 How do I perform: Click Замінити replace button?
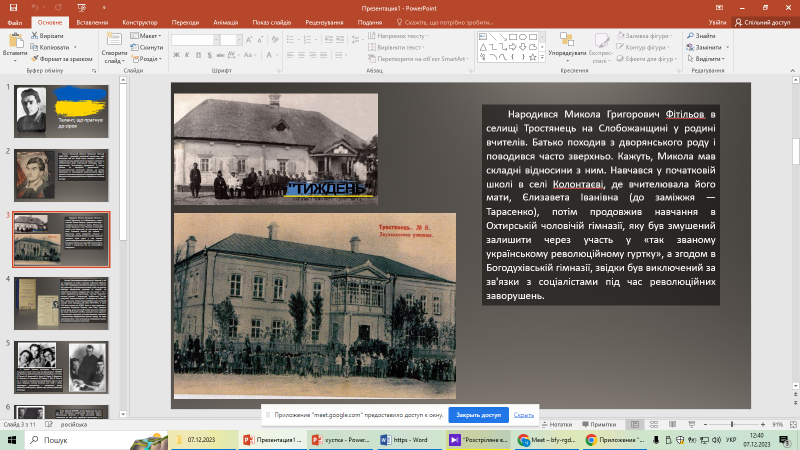click(x=708, y=47)
